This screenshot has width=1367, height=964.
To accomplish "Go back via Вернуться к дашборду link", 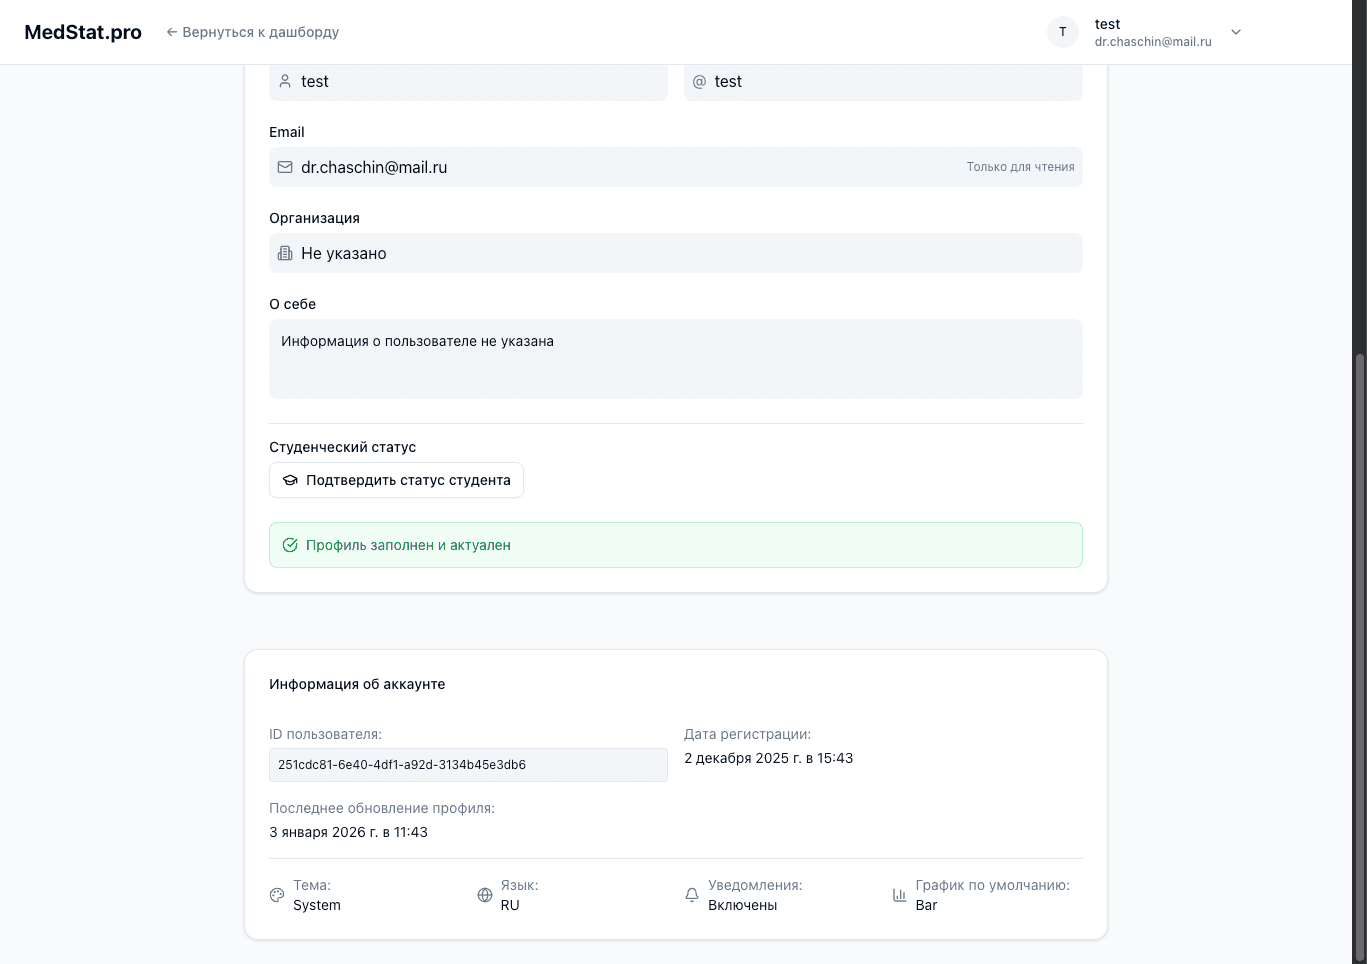I will (252, 32).
